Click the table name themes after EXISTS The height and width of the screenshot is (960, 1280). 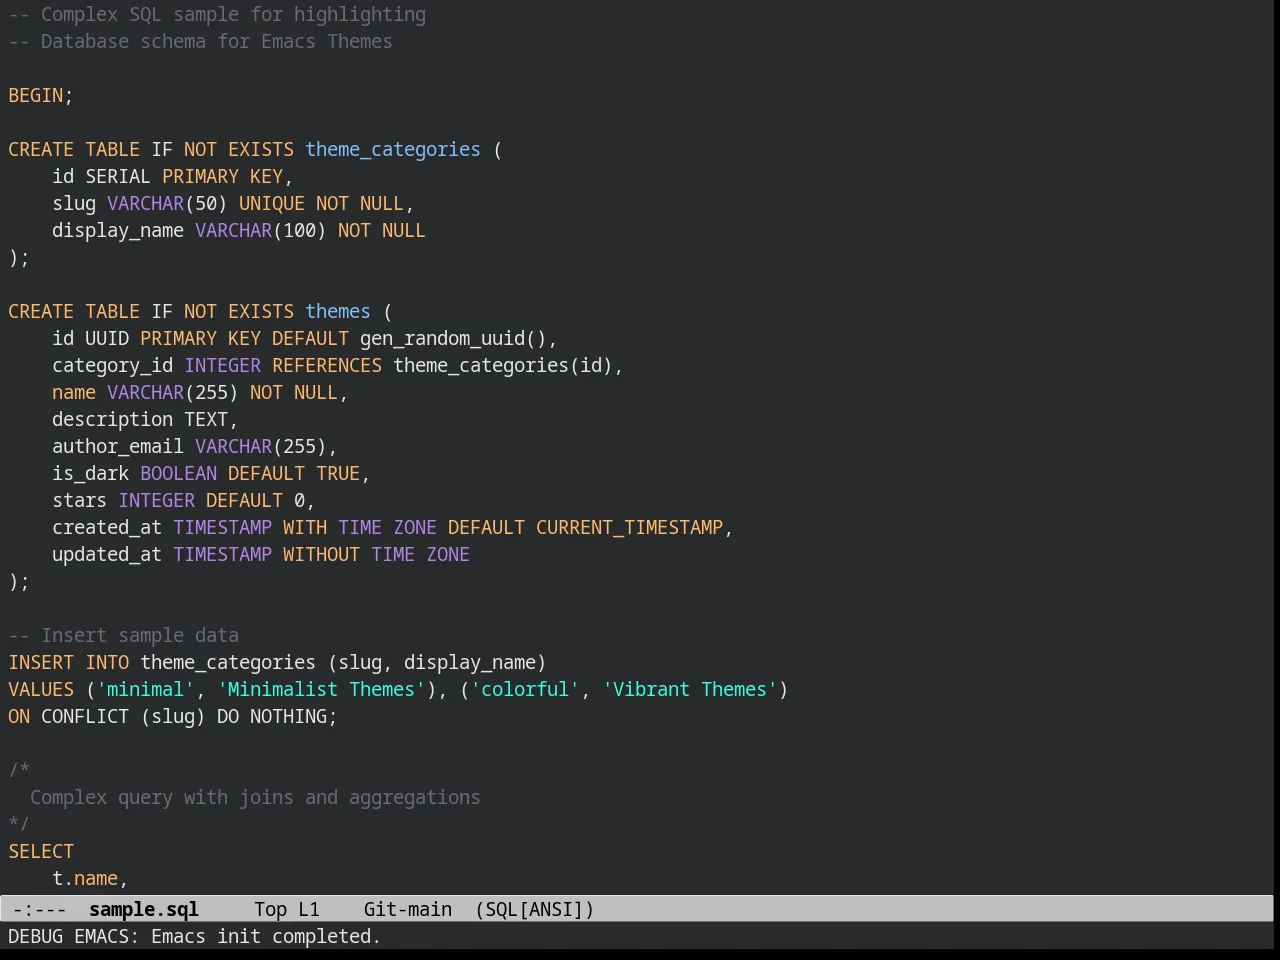(x=338, y=311)
